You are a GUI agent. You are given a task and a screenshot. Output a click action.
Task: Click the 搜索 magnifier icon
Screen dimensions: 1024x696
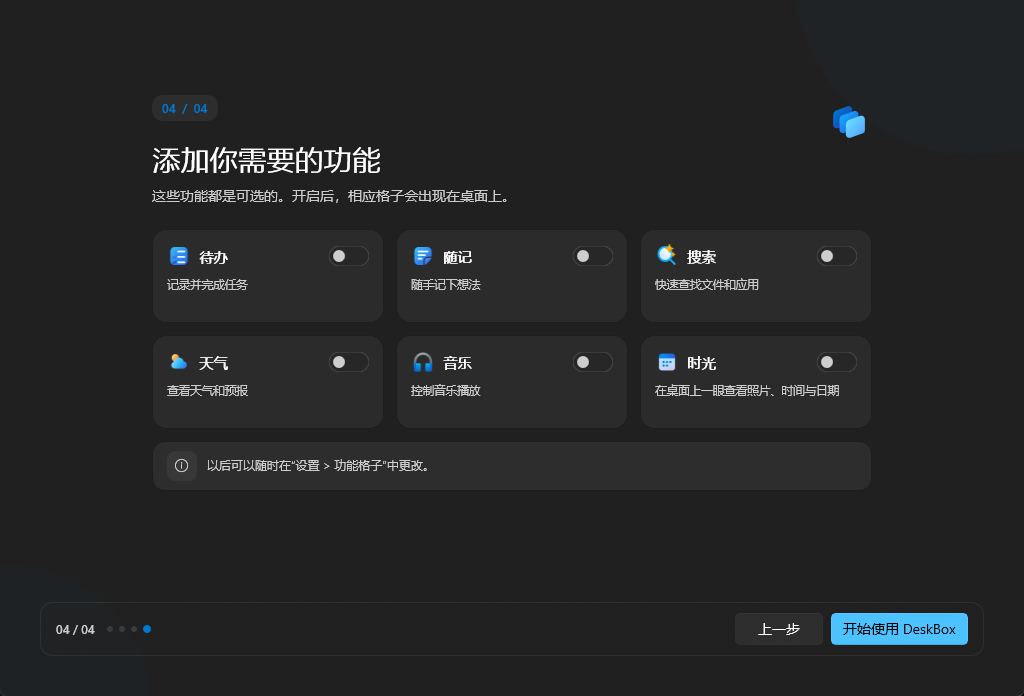(x=667, y=255)
